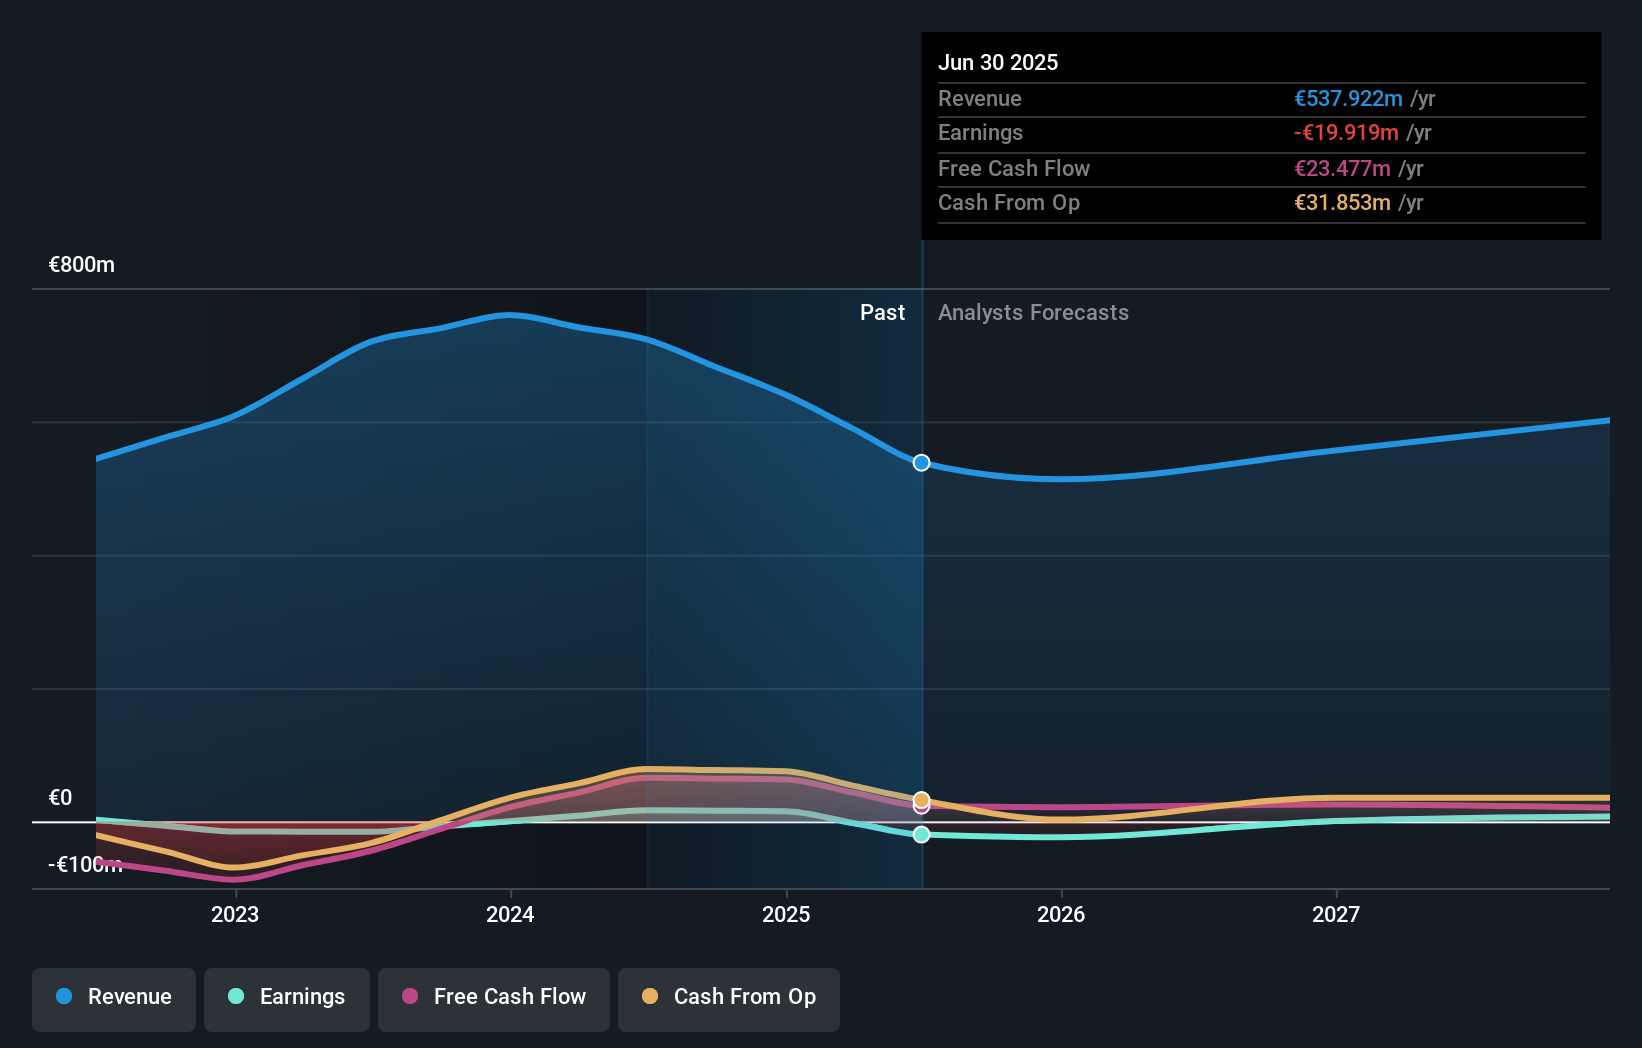This screenshot has width=1642, height=1048.
Task: Hide the Free Cash Flow series
Action: [x=493, y=999]
